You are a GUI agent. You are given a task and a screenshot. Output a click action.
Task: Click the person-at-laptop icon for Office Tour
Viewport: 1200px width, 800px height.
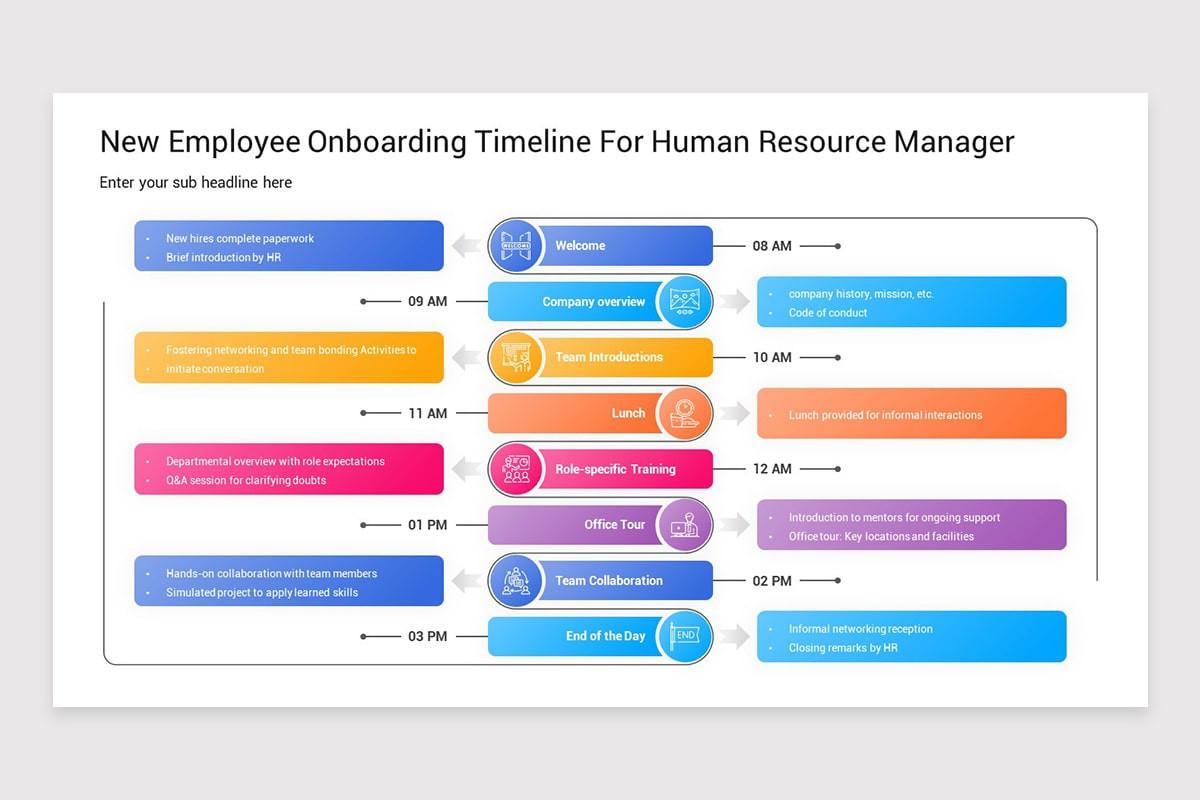686,524
